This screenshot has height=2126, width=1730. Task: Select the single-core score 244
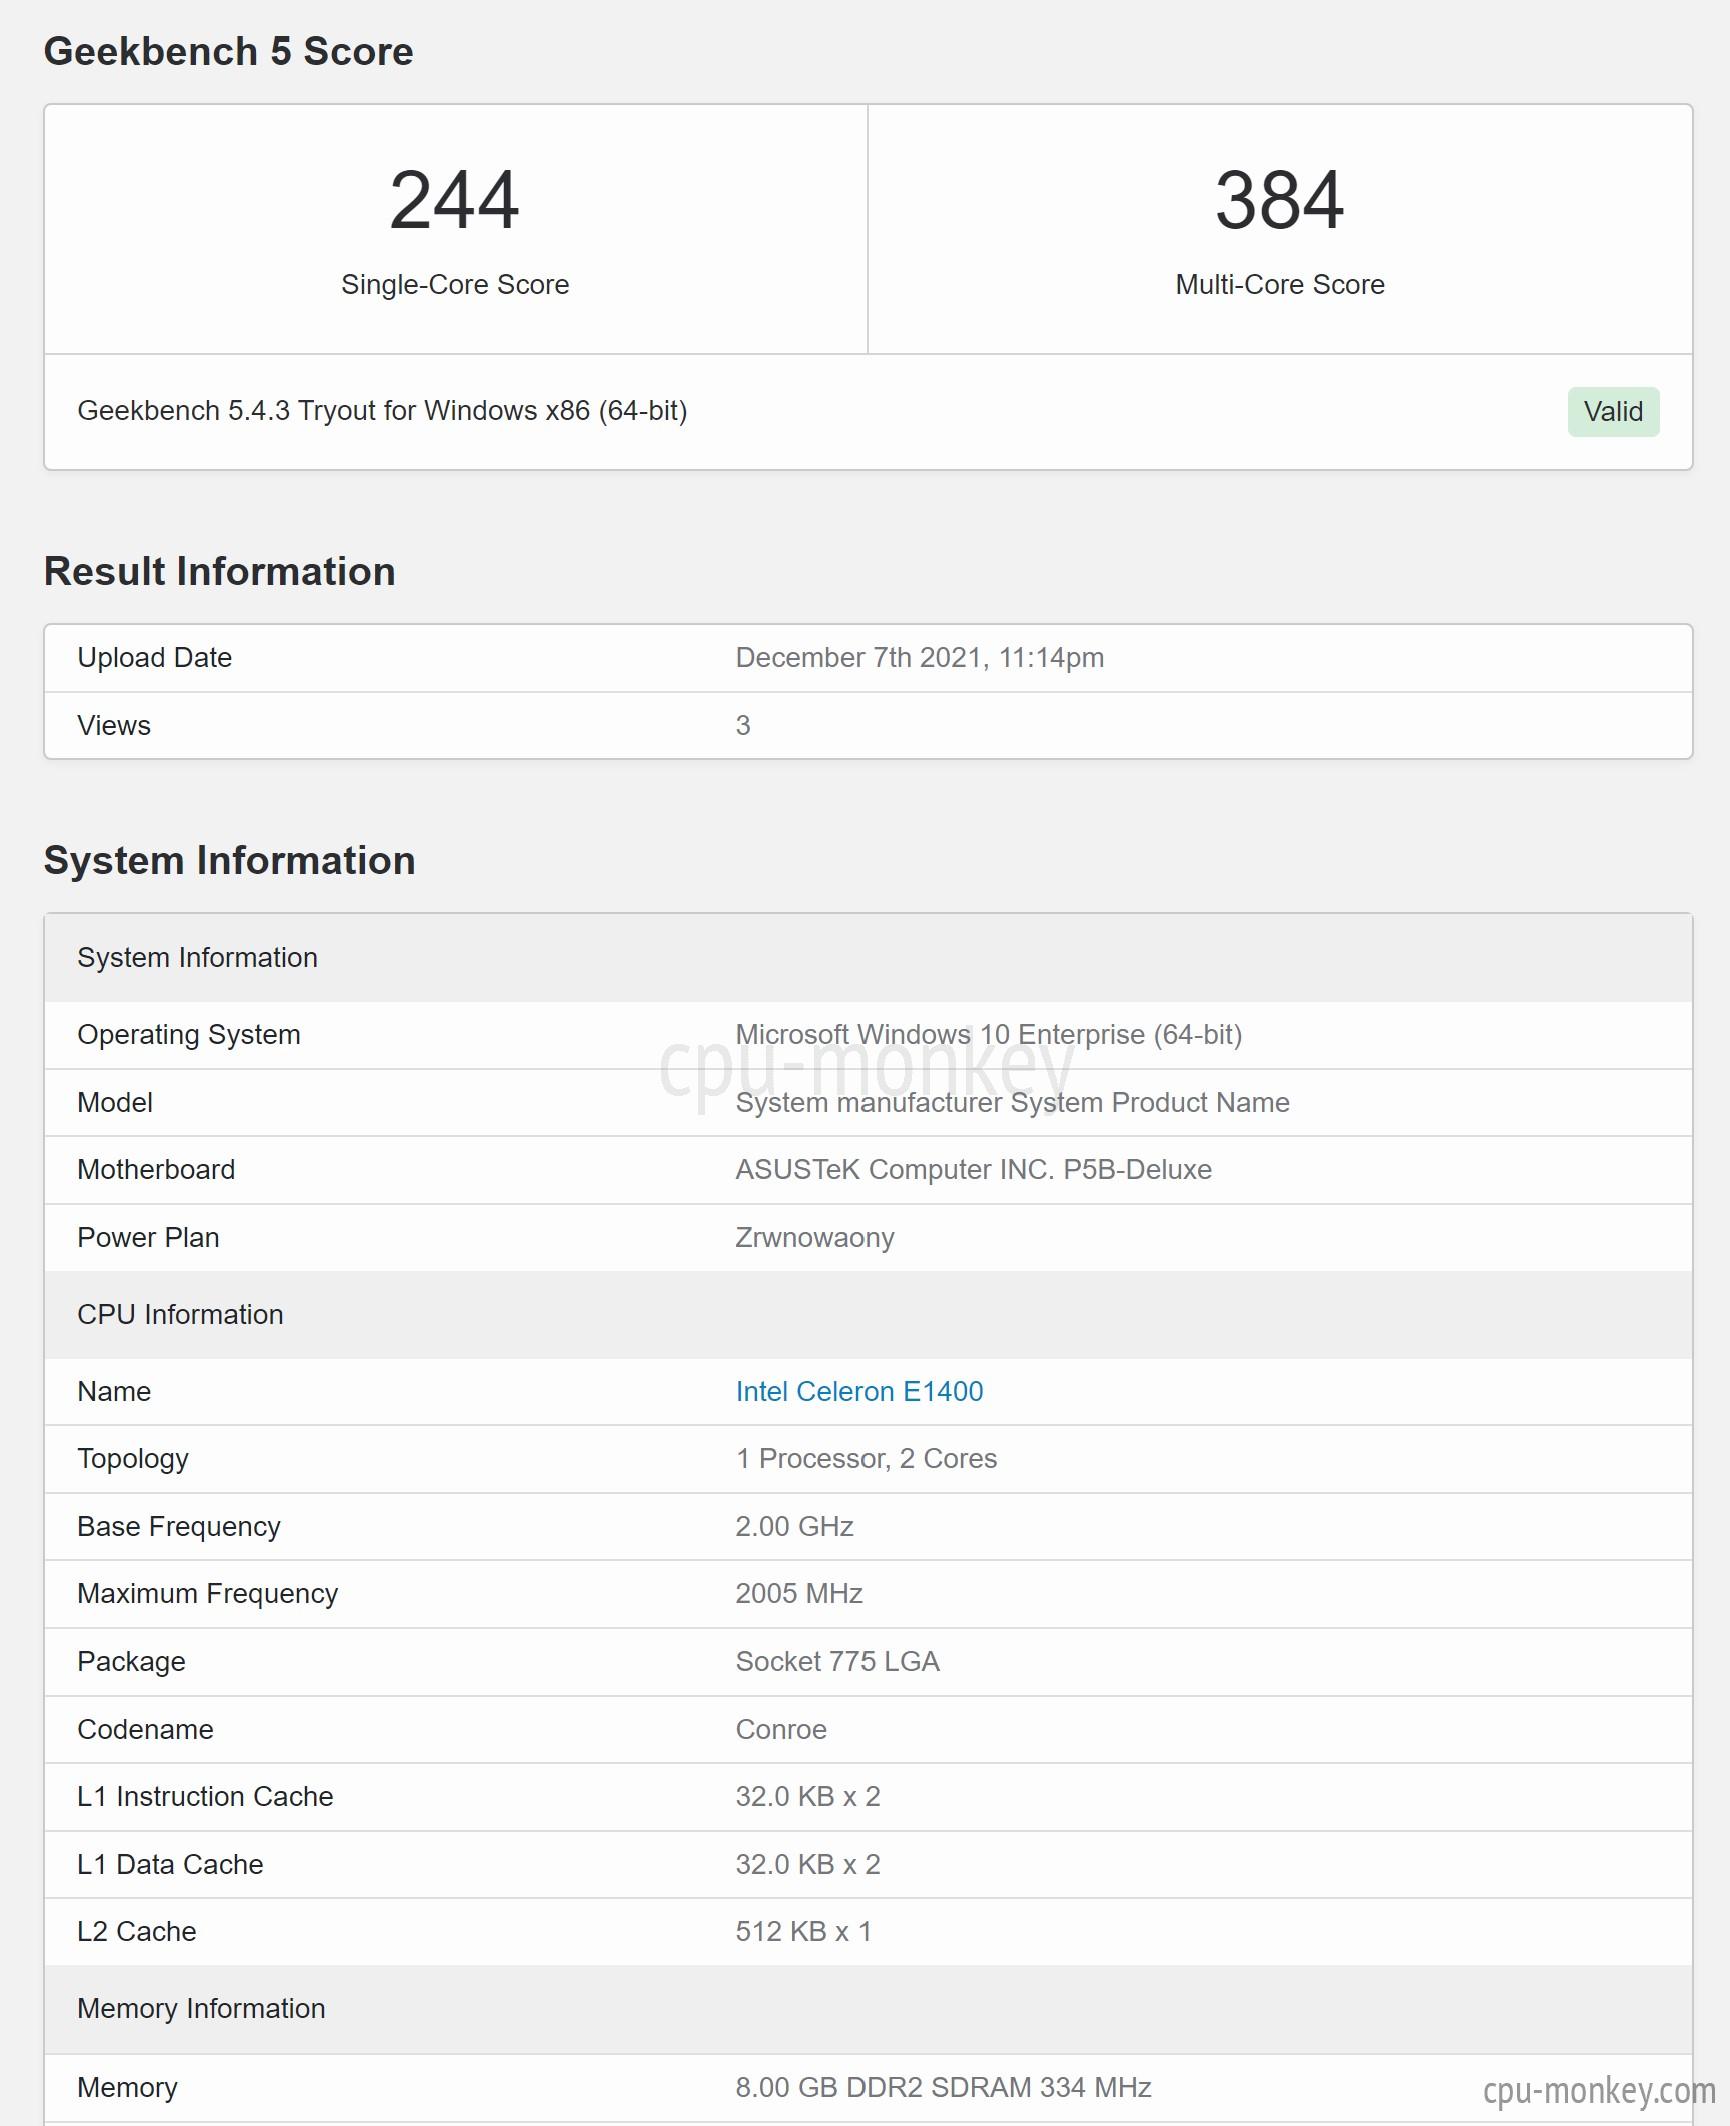point(455,200)
